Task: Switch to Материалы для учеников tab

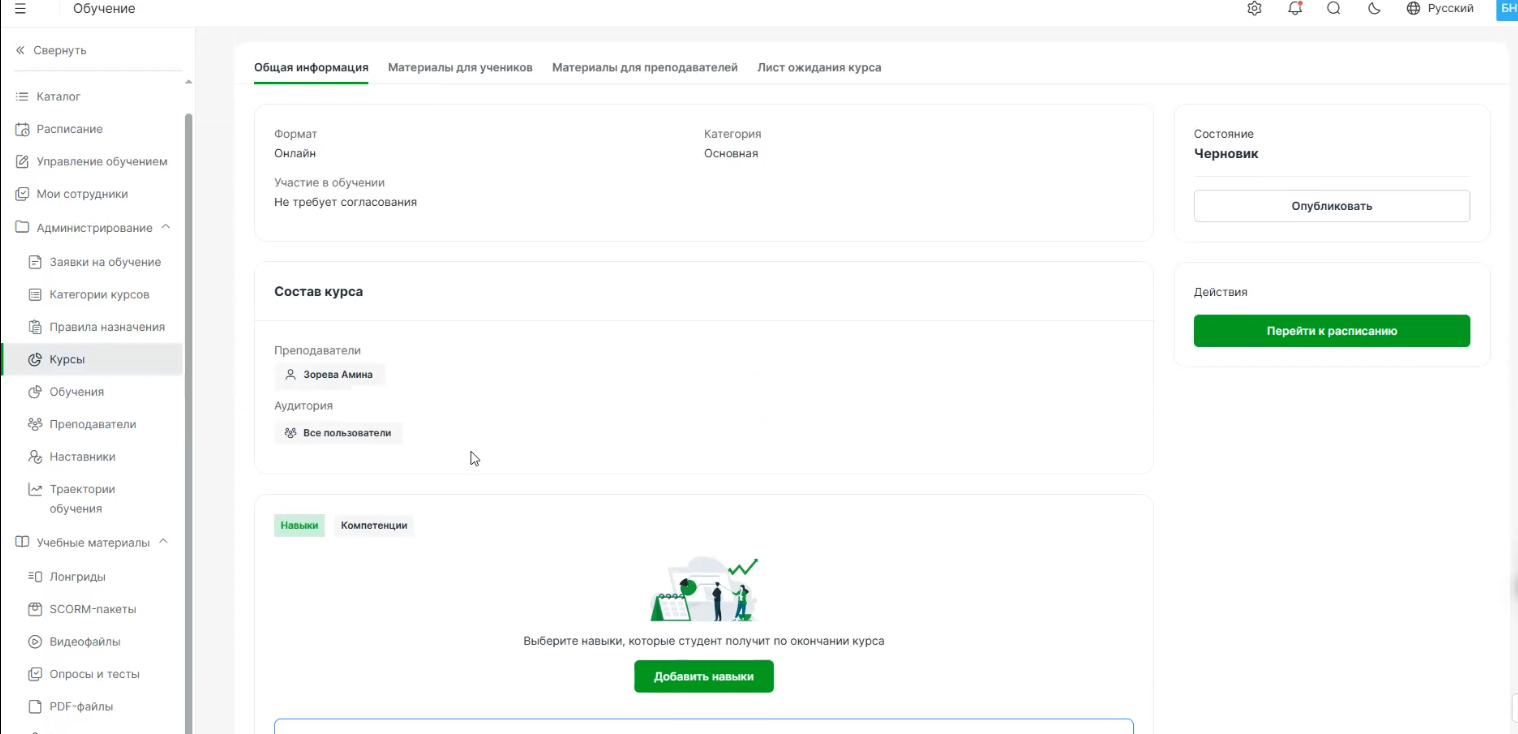Action: [460, 67]
